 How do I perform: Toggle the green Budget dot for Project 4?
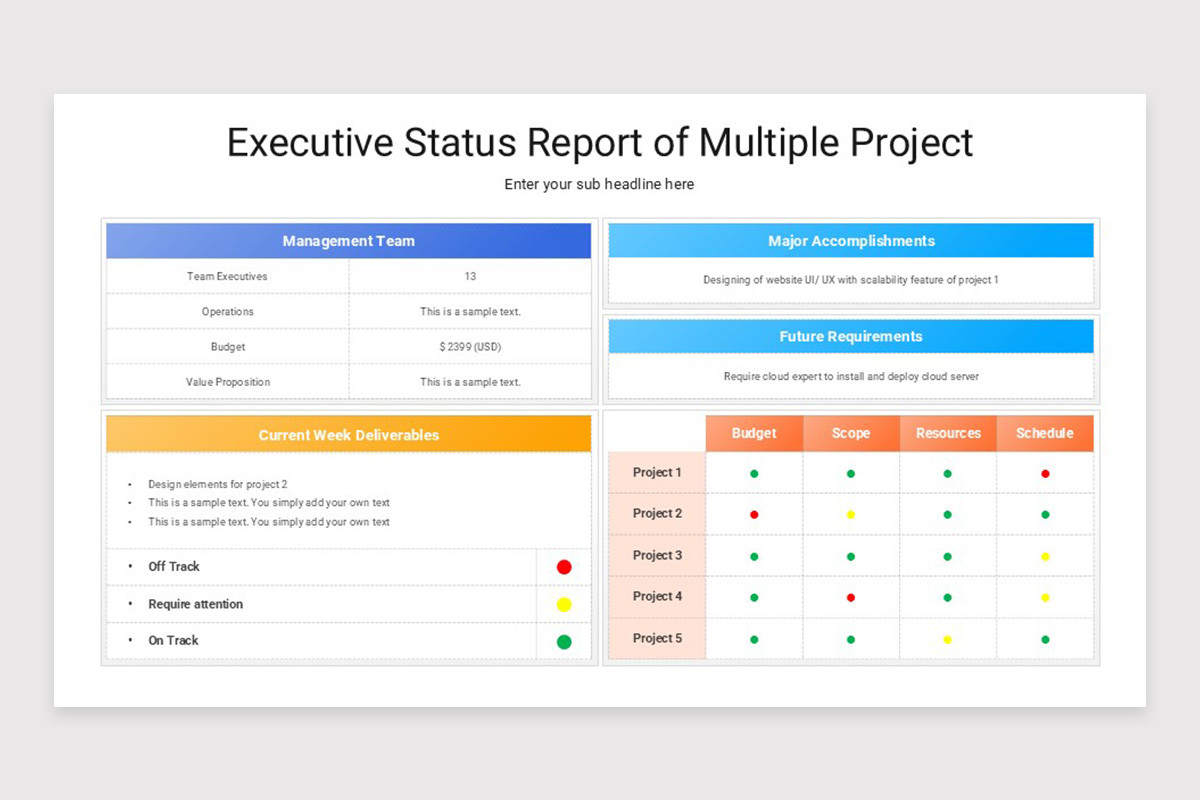754,597
